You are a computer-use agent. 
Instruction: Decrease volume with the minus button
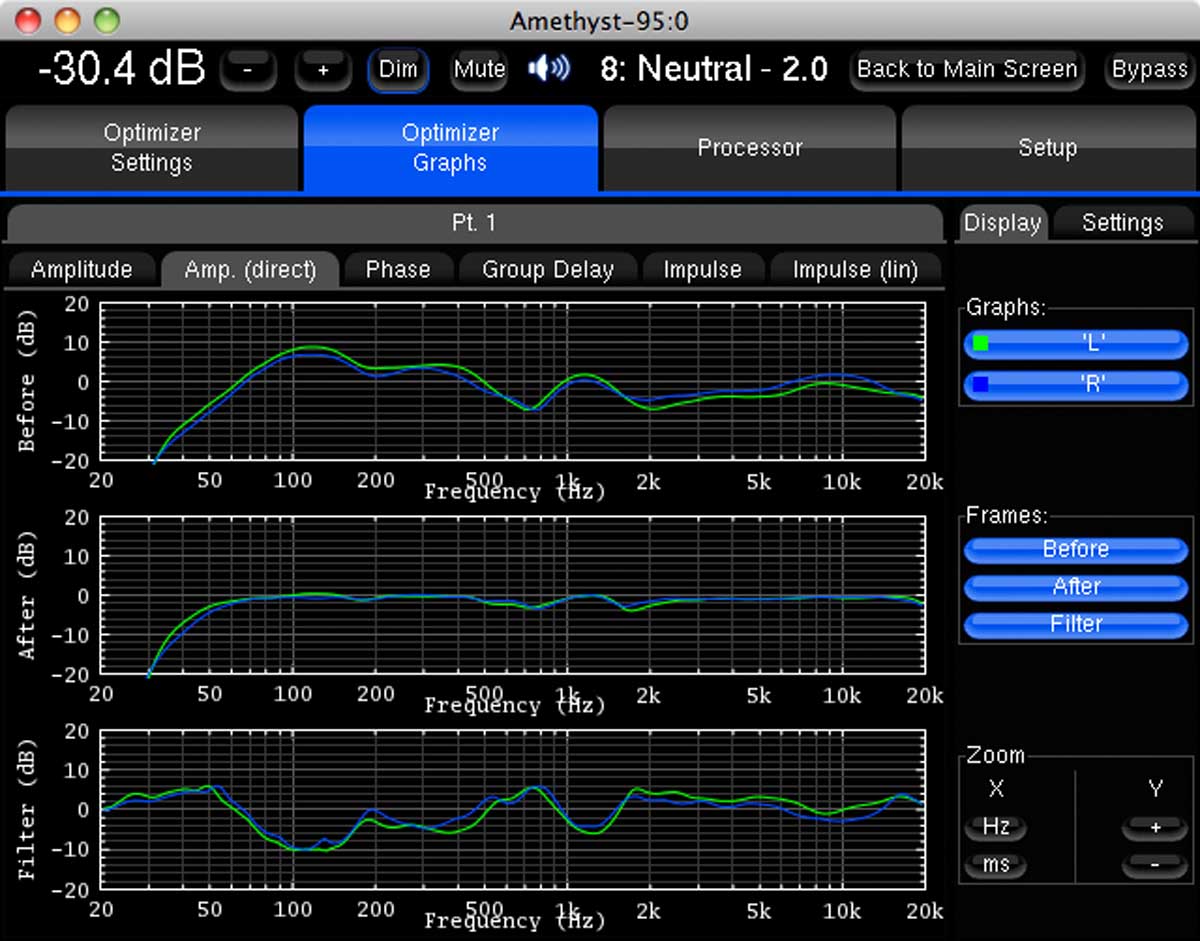point(247,70)
